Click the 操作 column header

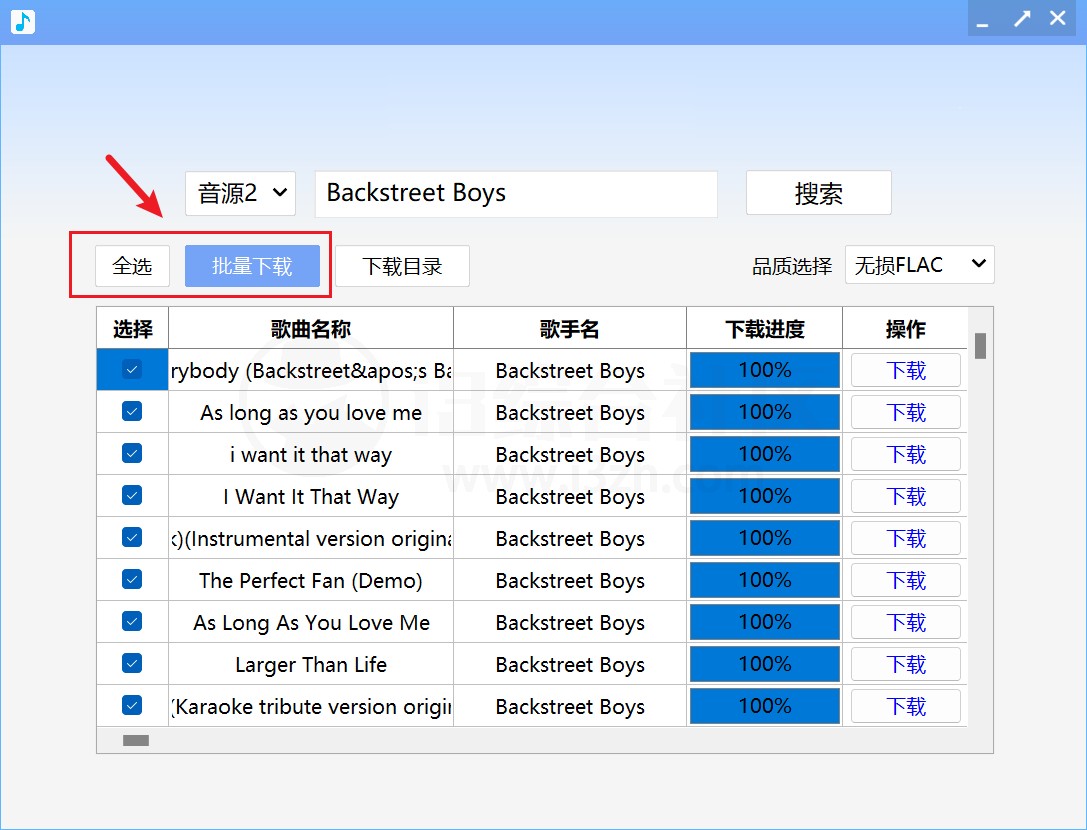coord(905,328)
